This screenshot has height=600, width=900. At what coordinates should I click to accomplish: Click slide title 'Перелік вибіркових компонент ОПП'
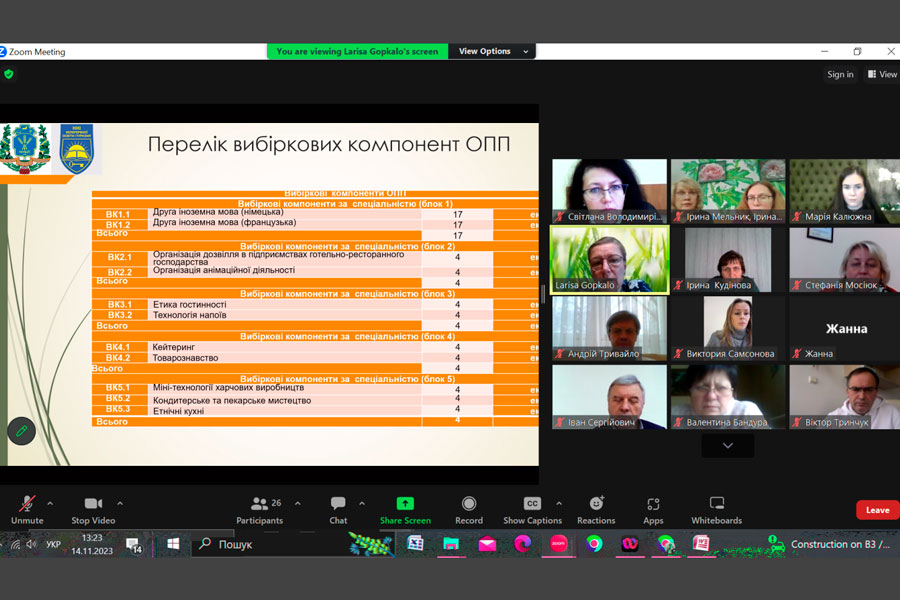pos(329,144)
